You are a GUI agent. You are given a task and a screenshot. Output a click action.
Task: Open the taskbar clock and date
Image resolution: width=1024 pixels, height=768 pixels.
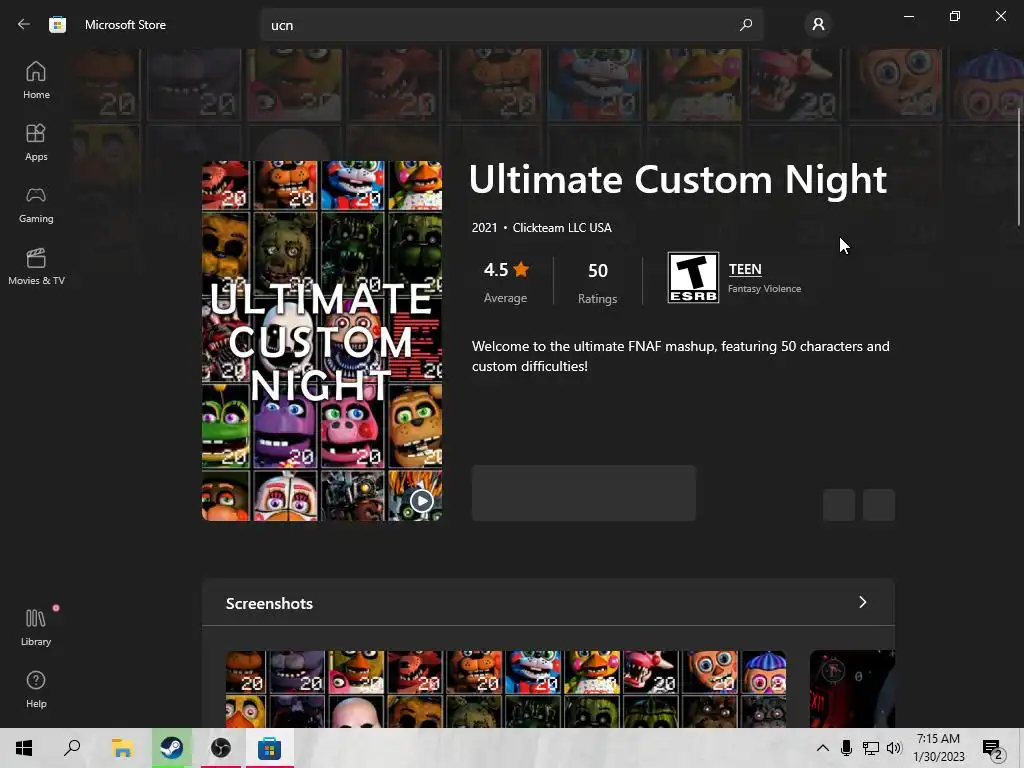coord(938,748)
